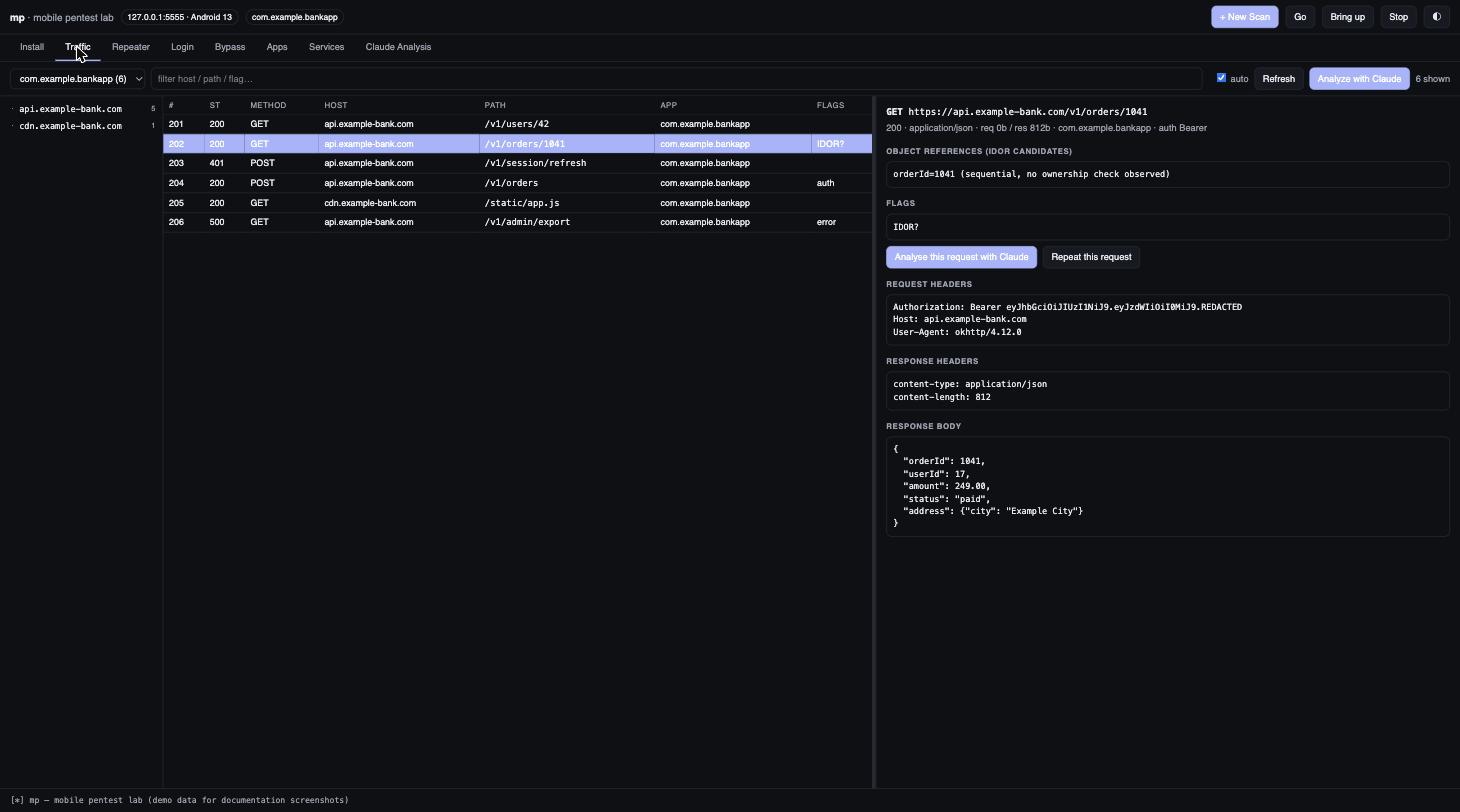This screenshot has width=1460, height=812.
Task: Click Analyze with Claude in toolbar
Action: pyautogui.click(x=1359, y=79)
